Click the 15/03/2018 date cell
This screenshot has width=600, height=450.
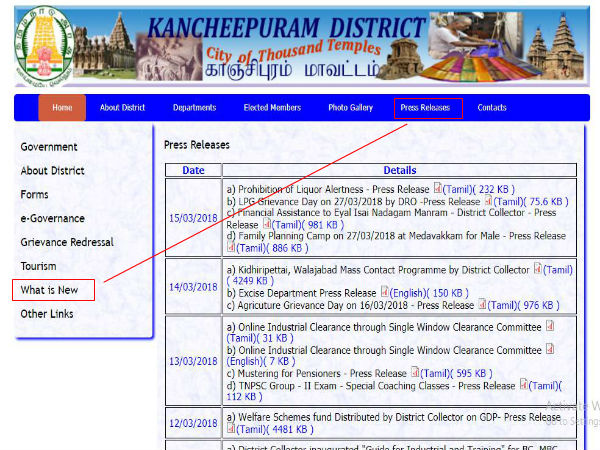193,218
